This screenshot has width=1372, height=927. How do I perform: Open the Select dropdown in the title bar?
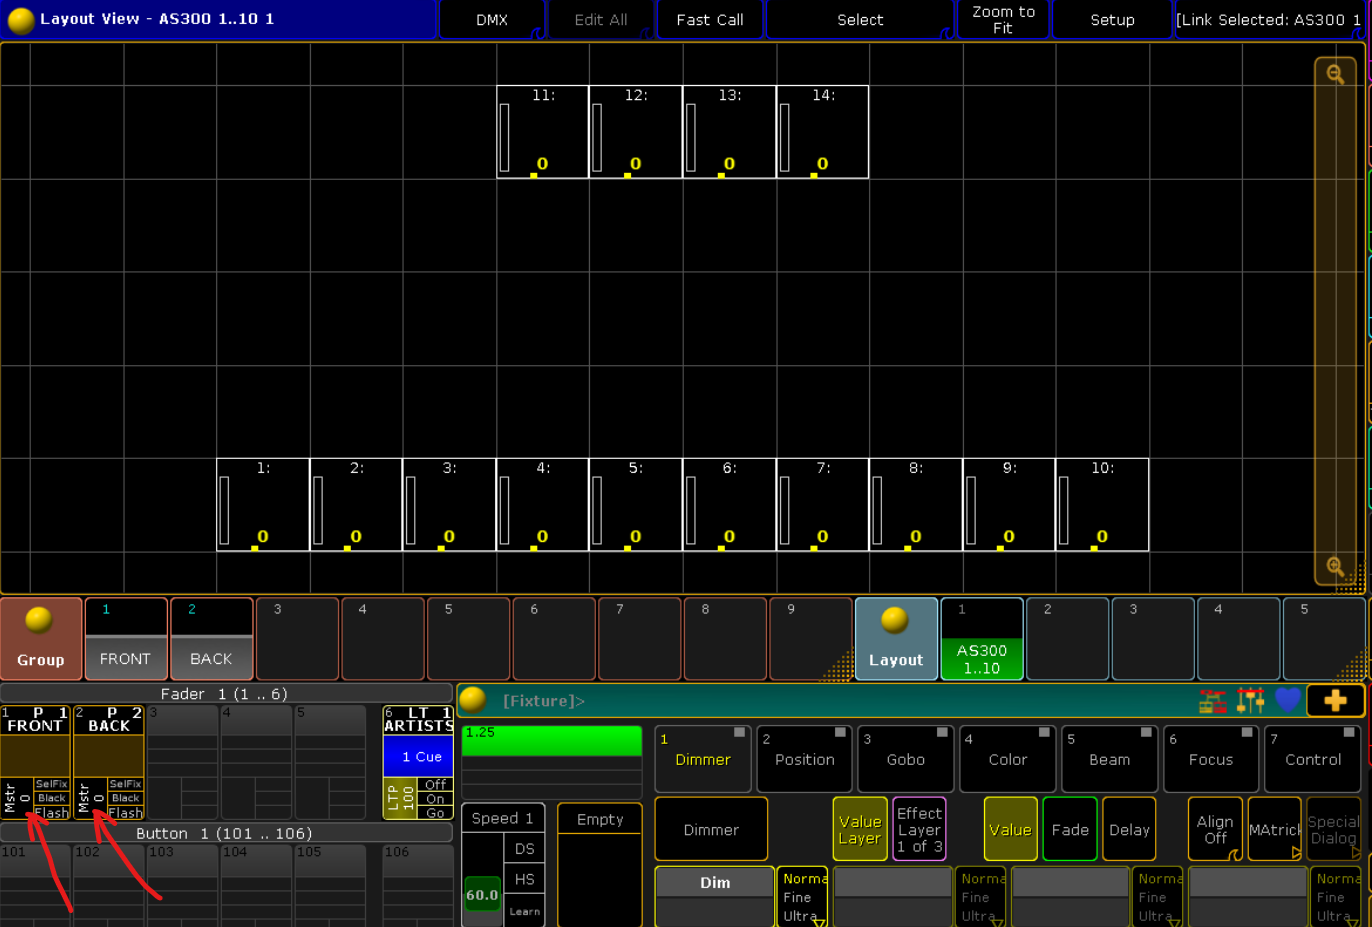click(x=860, y=20)
